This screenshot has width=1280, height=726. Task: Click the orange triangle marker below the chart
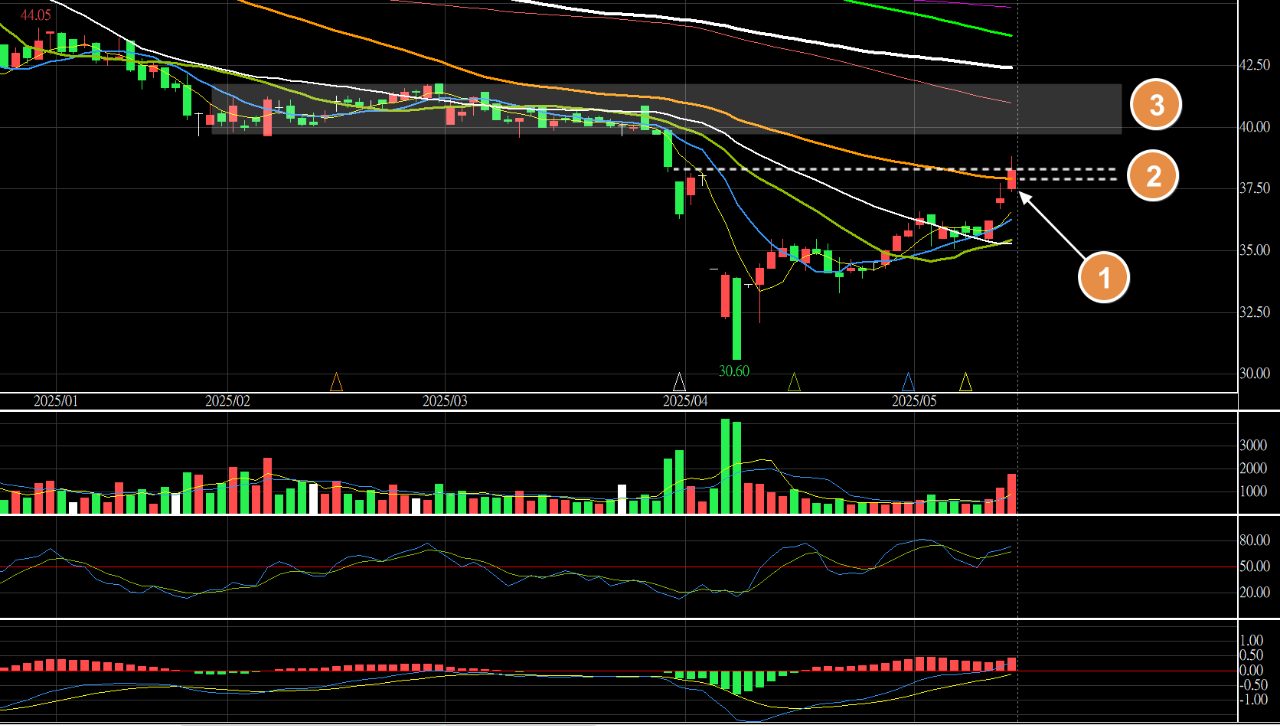(x=337, y=381)
